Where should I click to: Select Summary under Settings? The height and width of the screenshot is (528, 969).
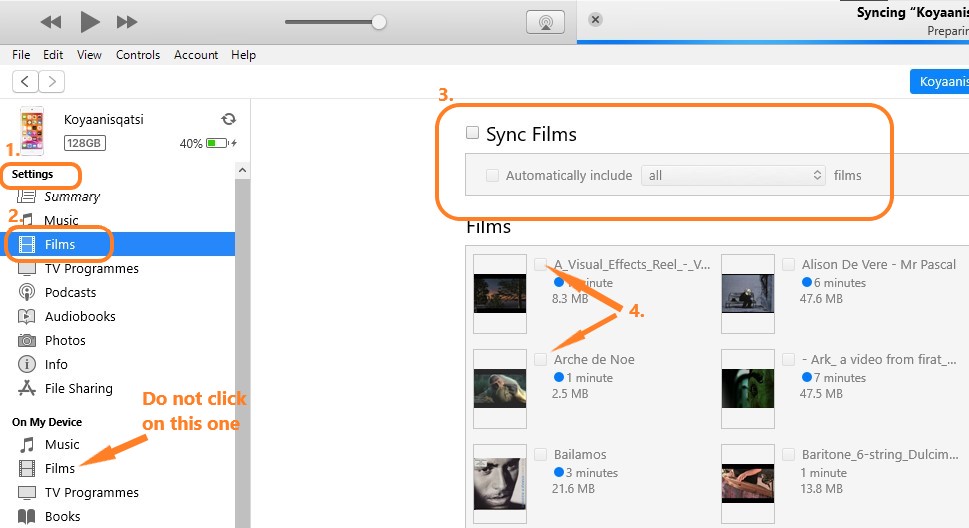tap(72, 197)
